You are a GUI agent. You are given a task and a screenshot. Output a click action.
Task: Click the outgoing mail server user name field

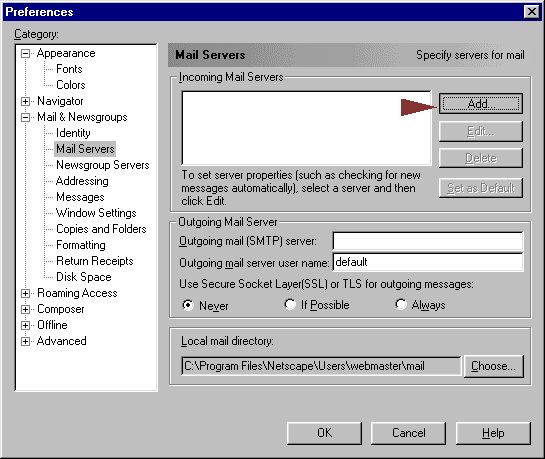tap(428, 262)
